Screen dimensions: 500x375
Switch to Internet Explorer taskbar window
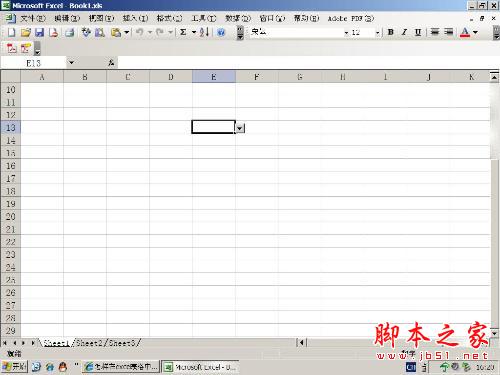tap(121, 367)
